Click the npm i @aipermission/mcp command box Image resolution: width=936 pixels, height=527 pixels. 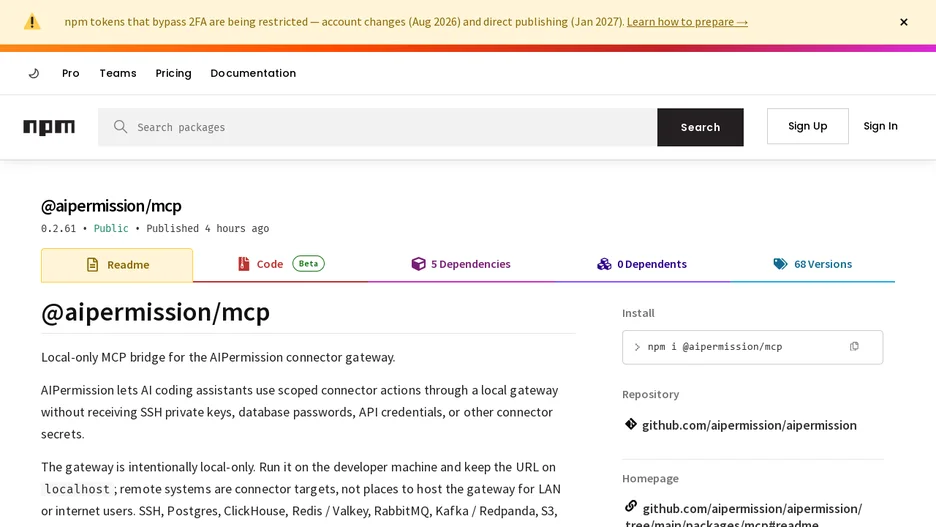pos(752,347)
